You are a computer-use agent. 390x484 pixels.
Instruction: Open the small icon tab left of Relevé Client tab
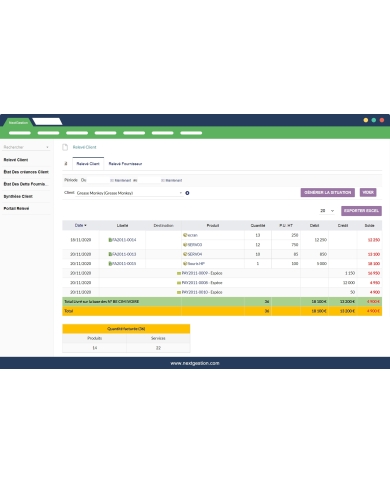click(66, 163)
